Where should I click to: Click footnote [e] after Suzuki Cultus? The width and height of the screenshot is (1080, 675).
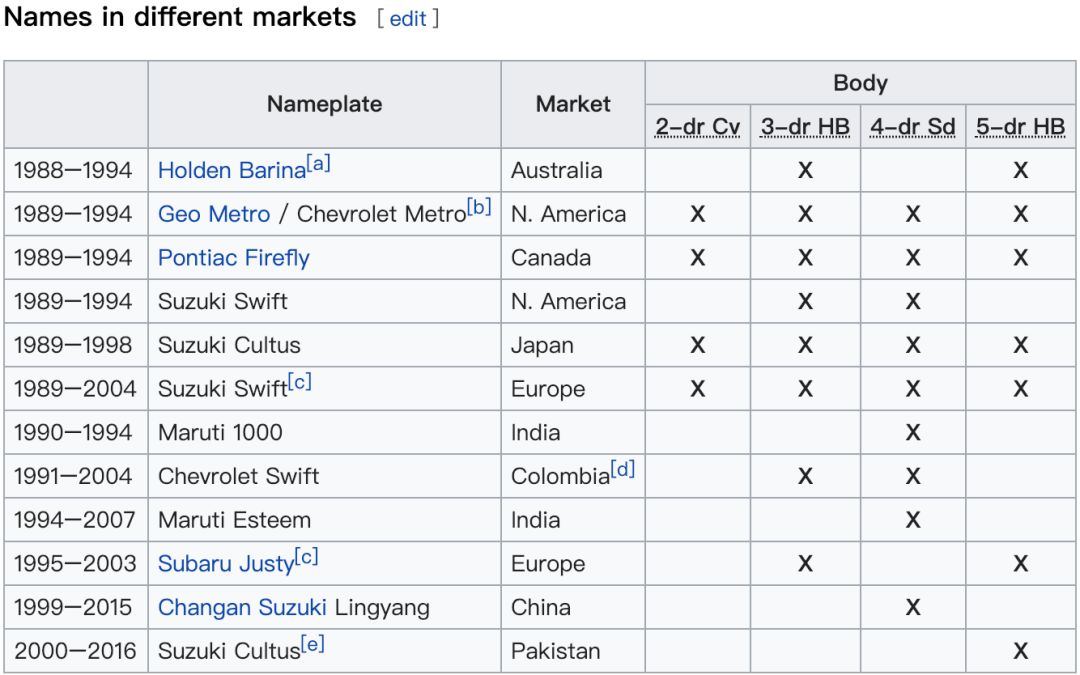312,644
